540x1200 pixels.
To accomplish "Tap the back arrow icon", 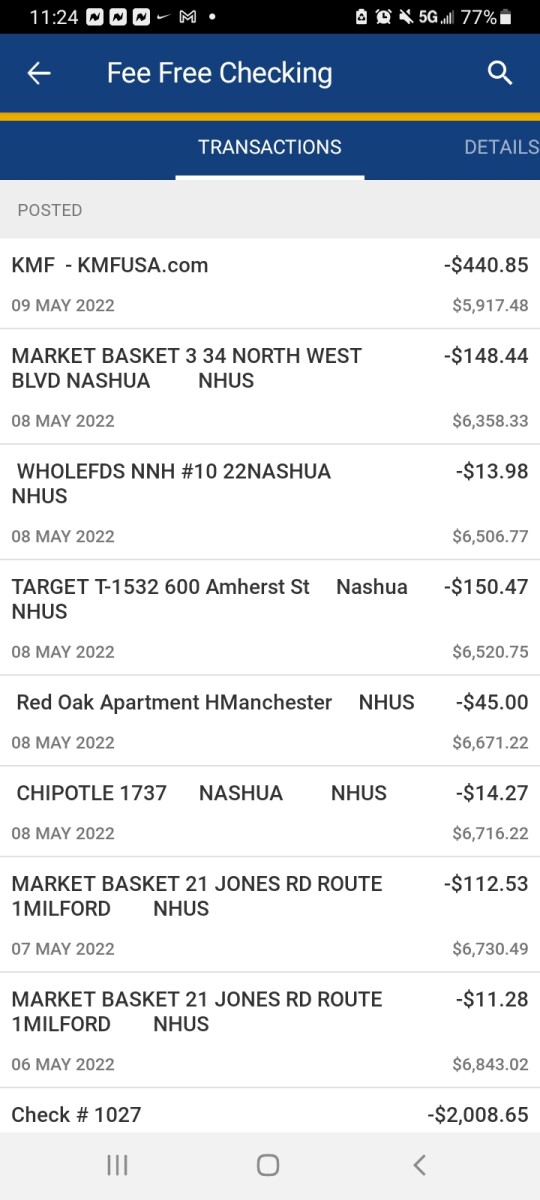I will [39, 73].
